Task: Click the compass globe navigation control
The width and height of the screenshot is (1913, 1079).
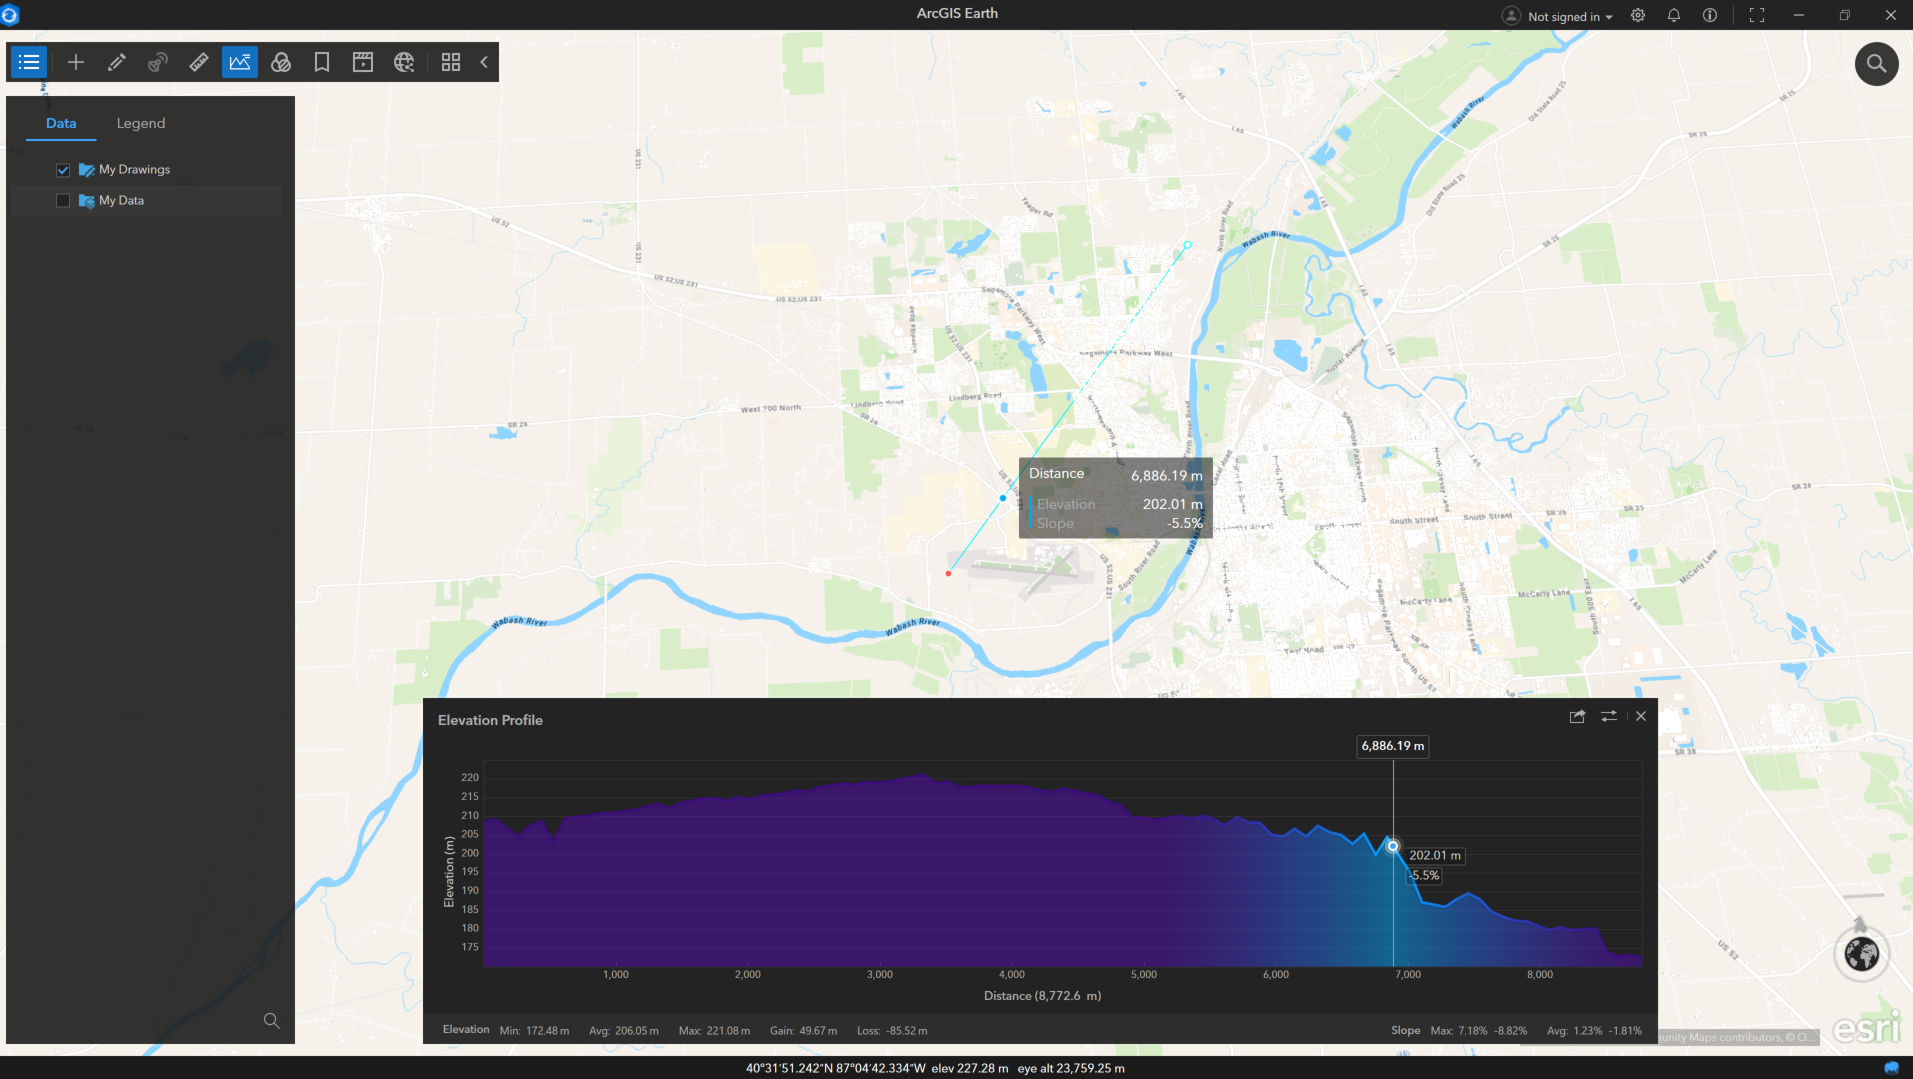Action: 1862,954
